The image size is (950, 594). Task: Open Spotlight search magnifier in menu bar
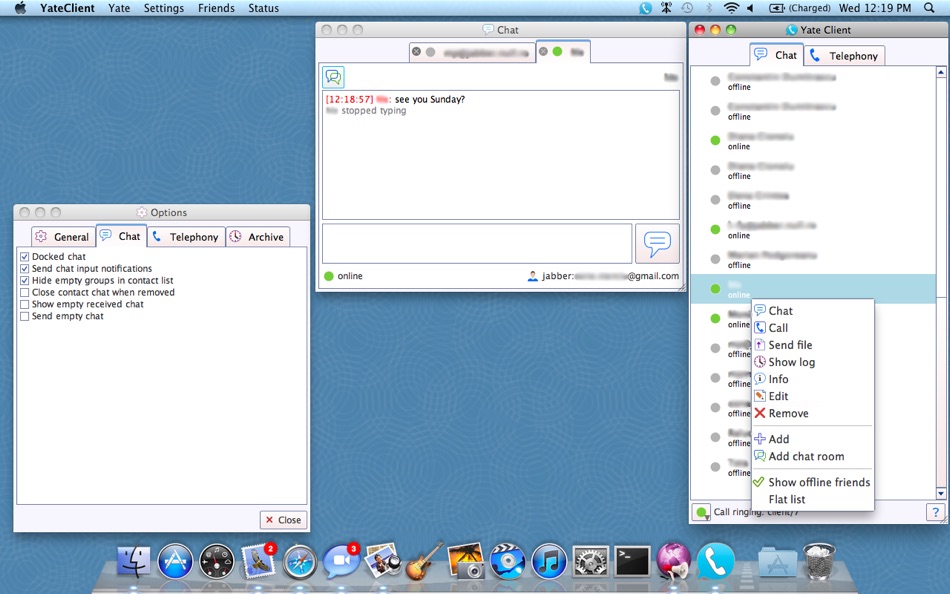[x=929, y=8]
